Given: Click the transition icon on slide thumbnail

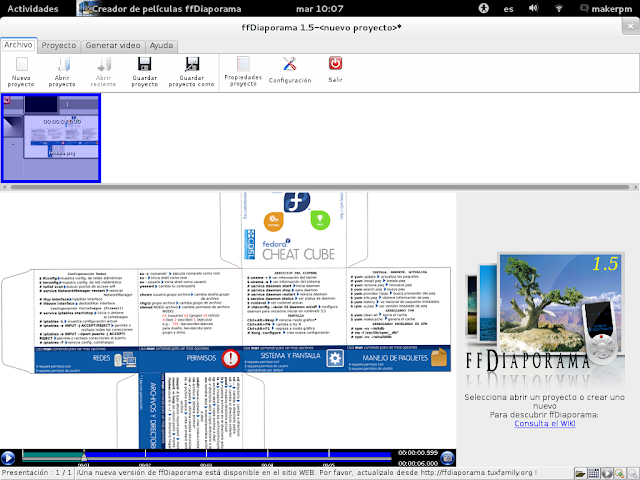Looking at the screenshot, I should [13, 126].
